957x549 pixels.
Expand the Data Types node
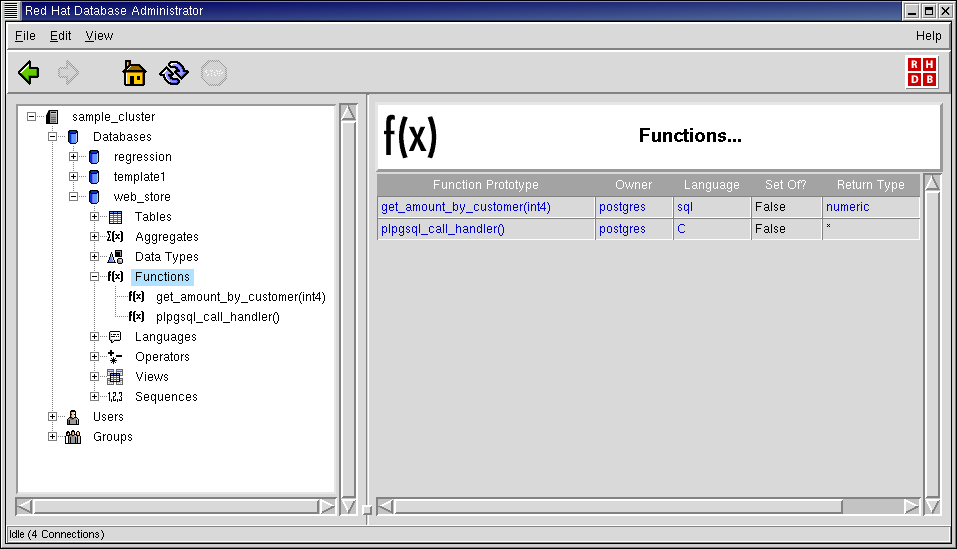(95, 257)
